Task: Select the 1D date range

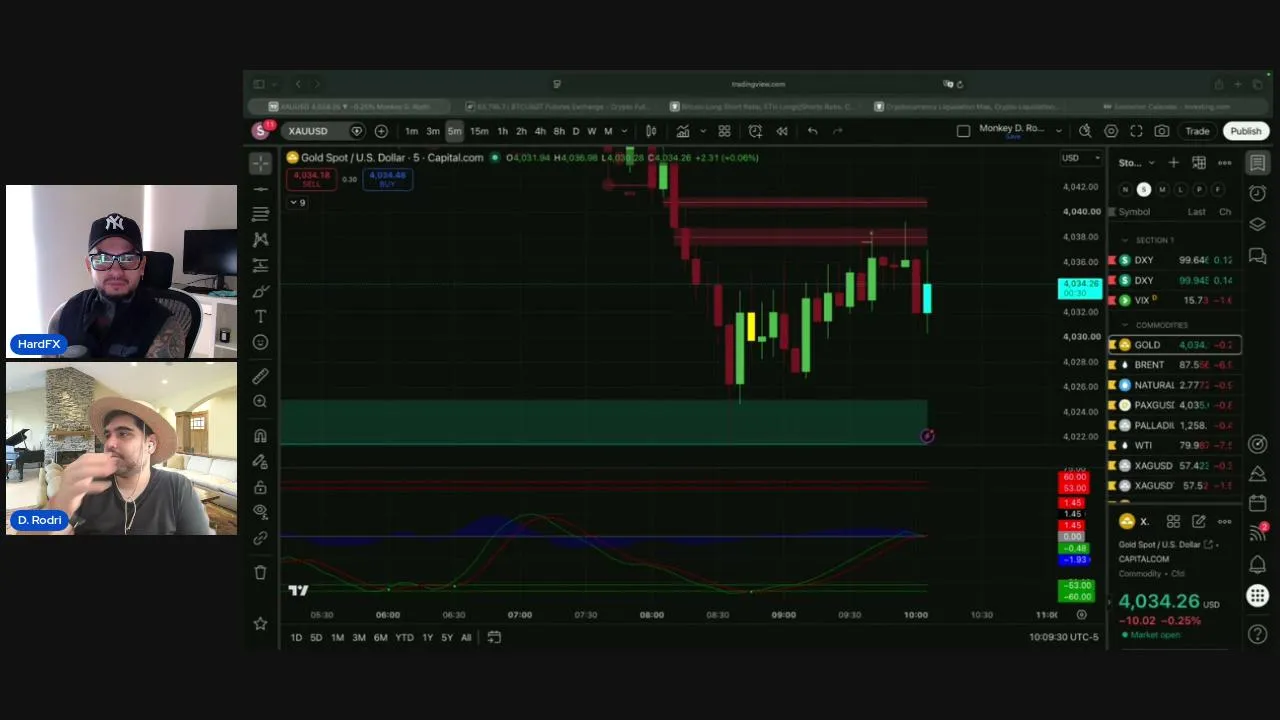Action: [x=296, y=637]
